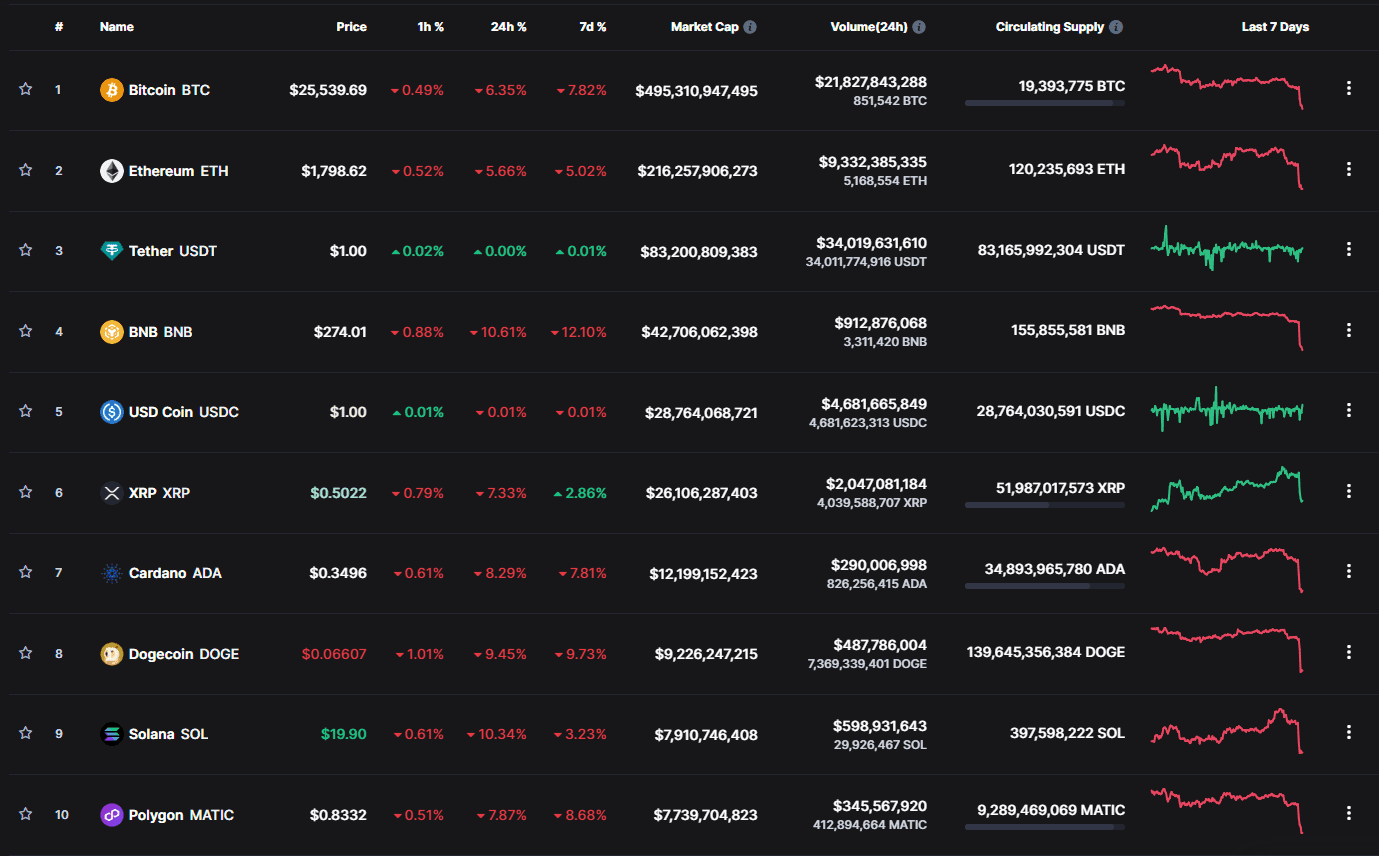Click the Polygon MATIC logo icon

point(112,815)
